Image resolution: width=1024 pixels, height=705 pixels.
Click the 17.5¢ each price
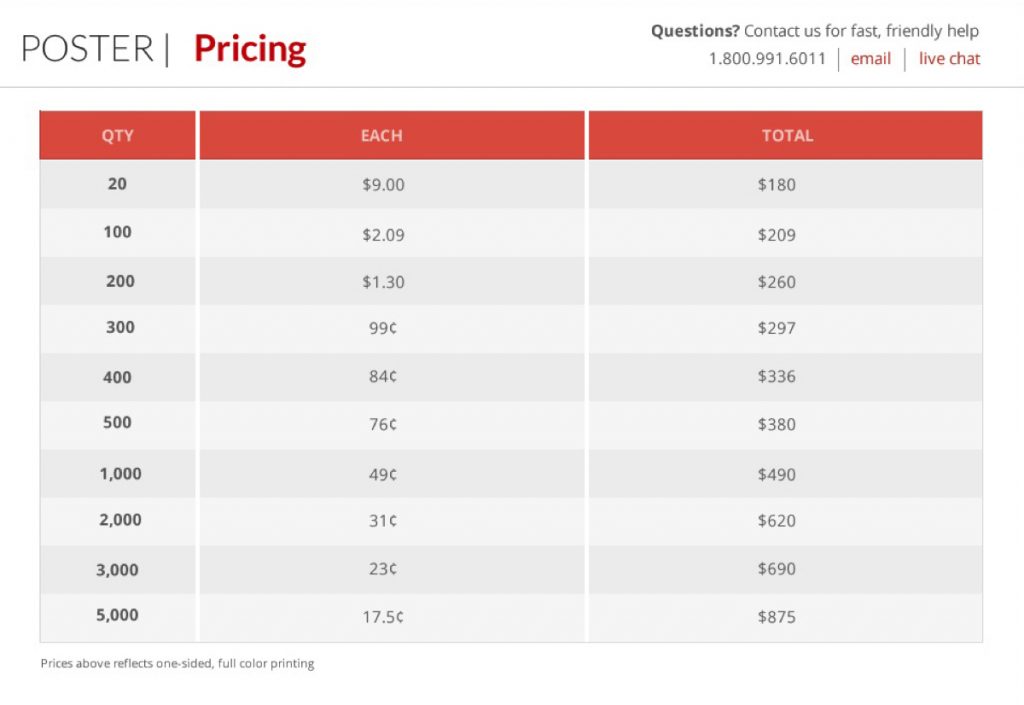(383, 617)
